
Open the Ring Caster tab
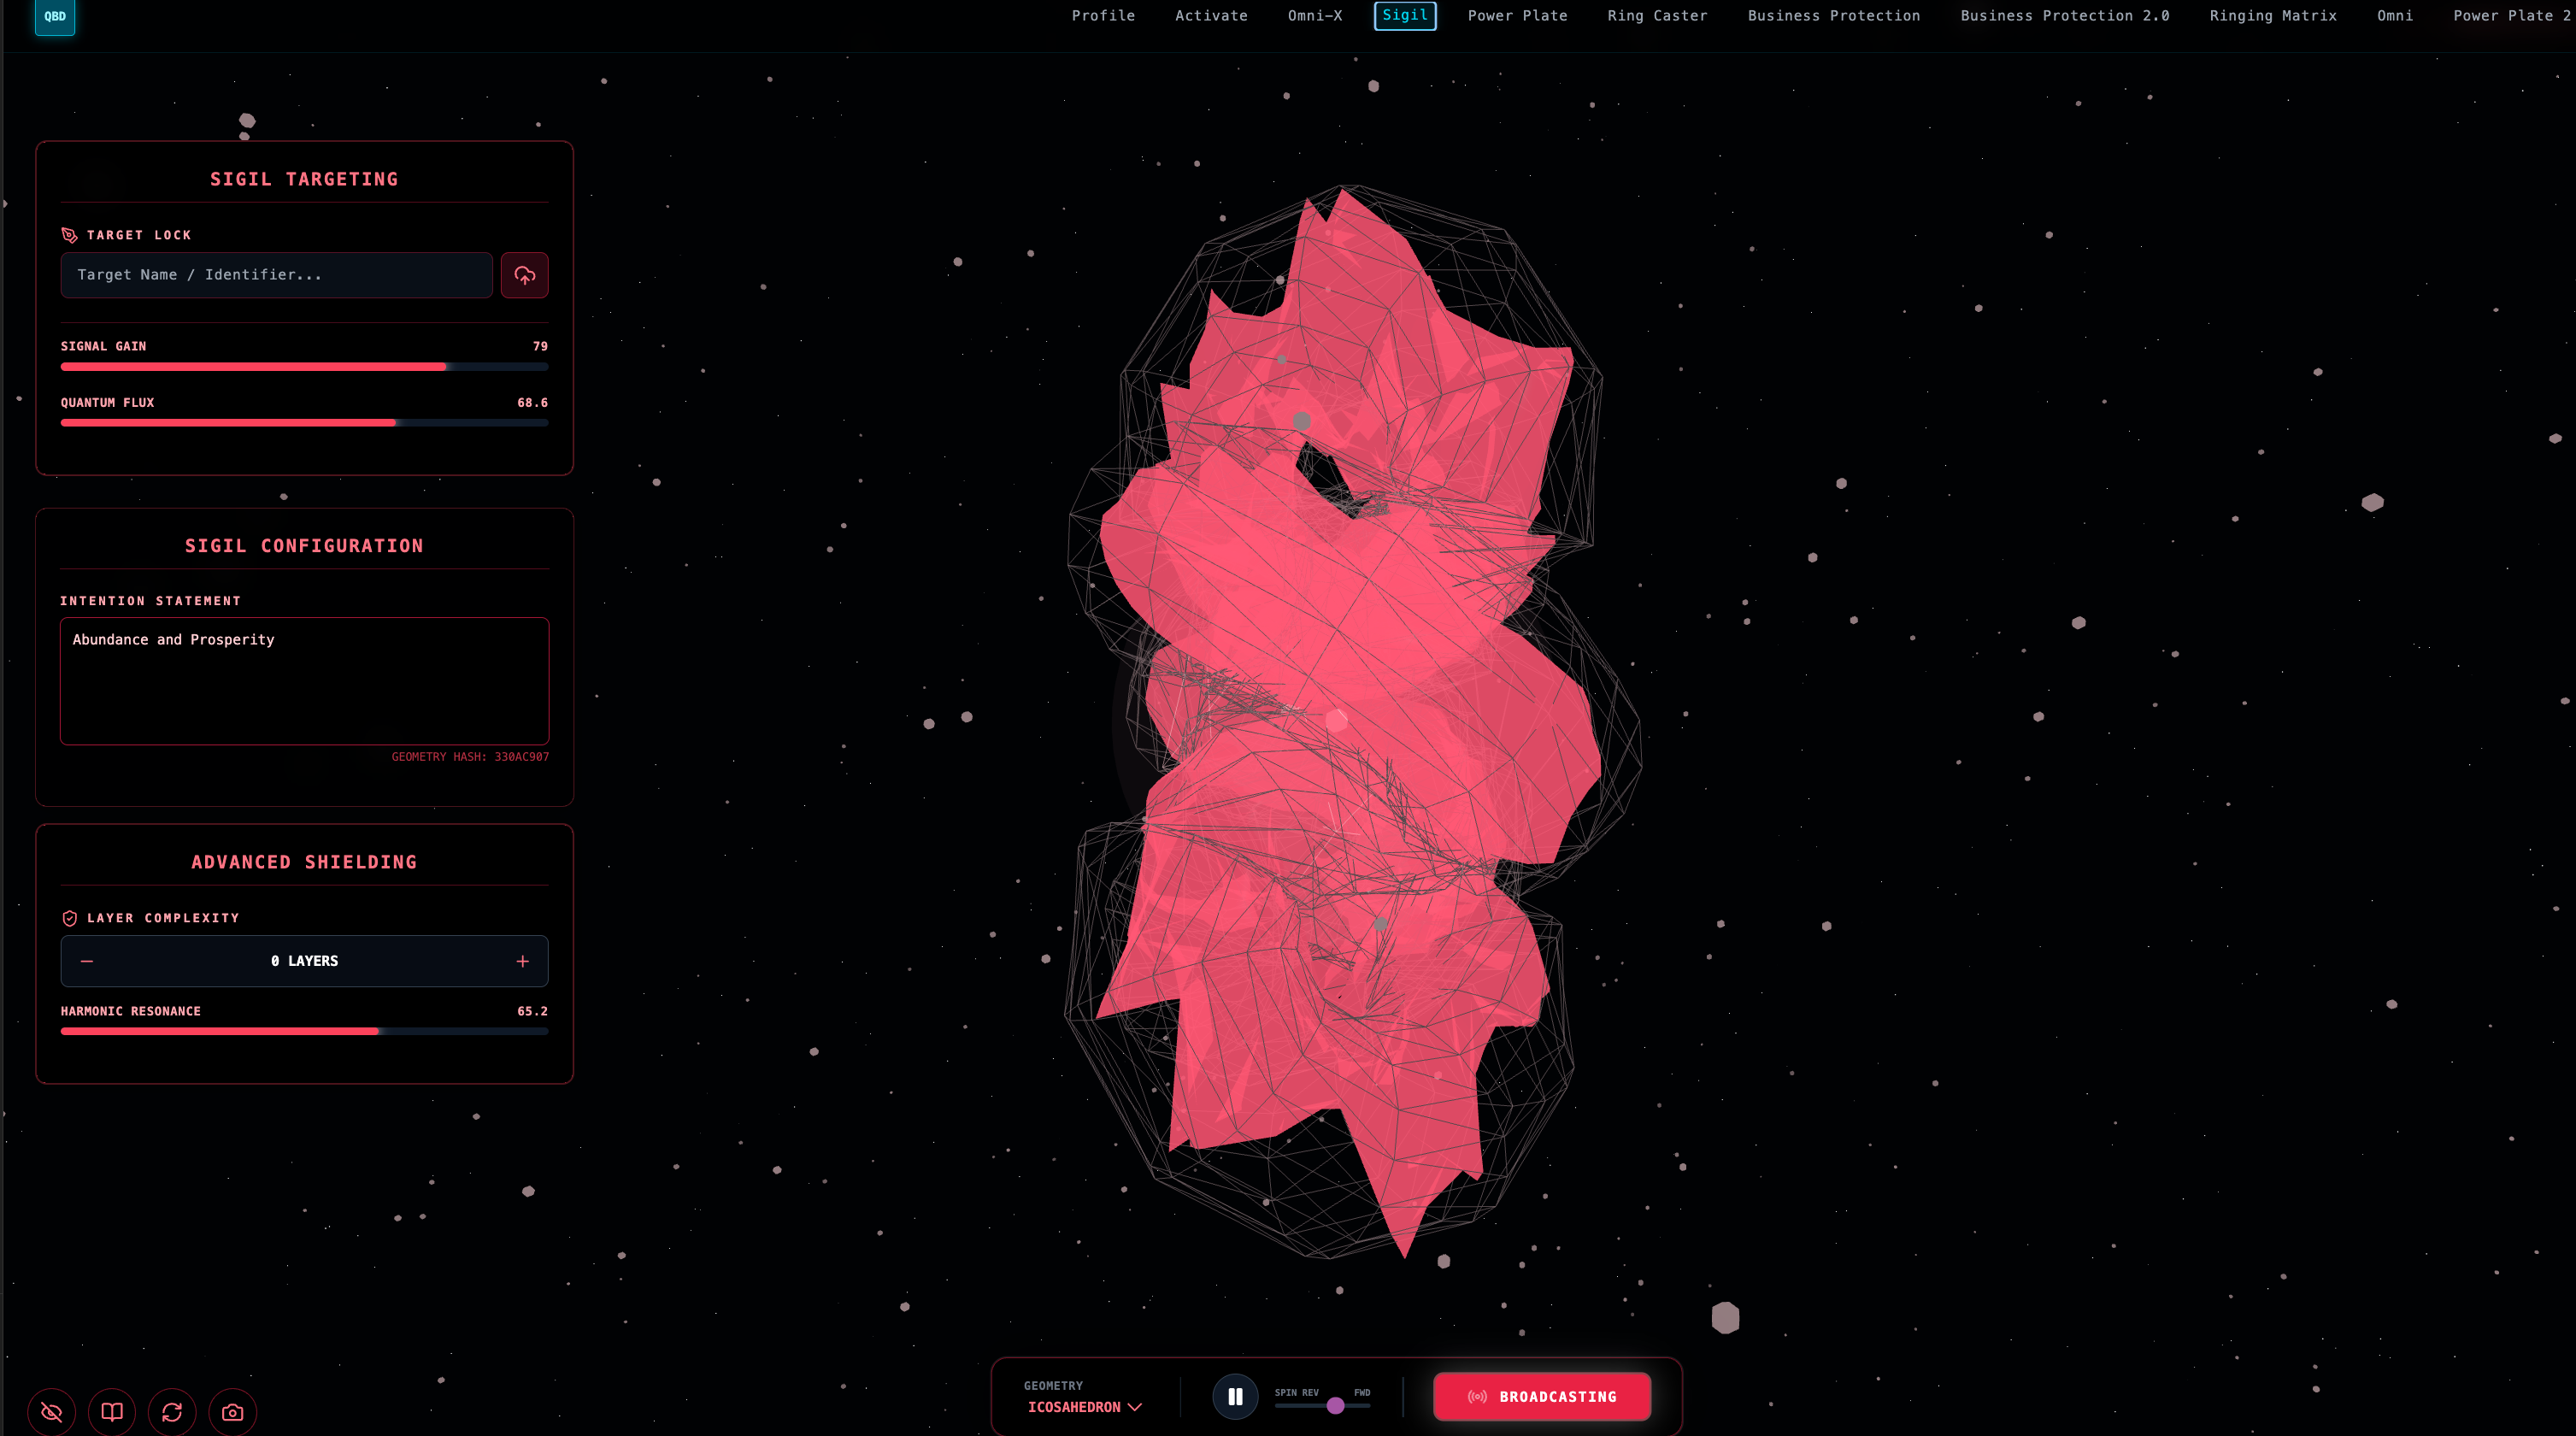click(1657, 16)
